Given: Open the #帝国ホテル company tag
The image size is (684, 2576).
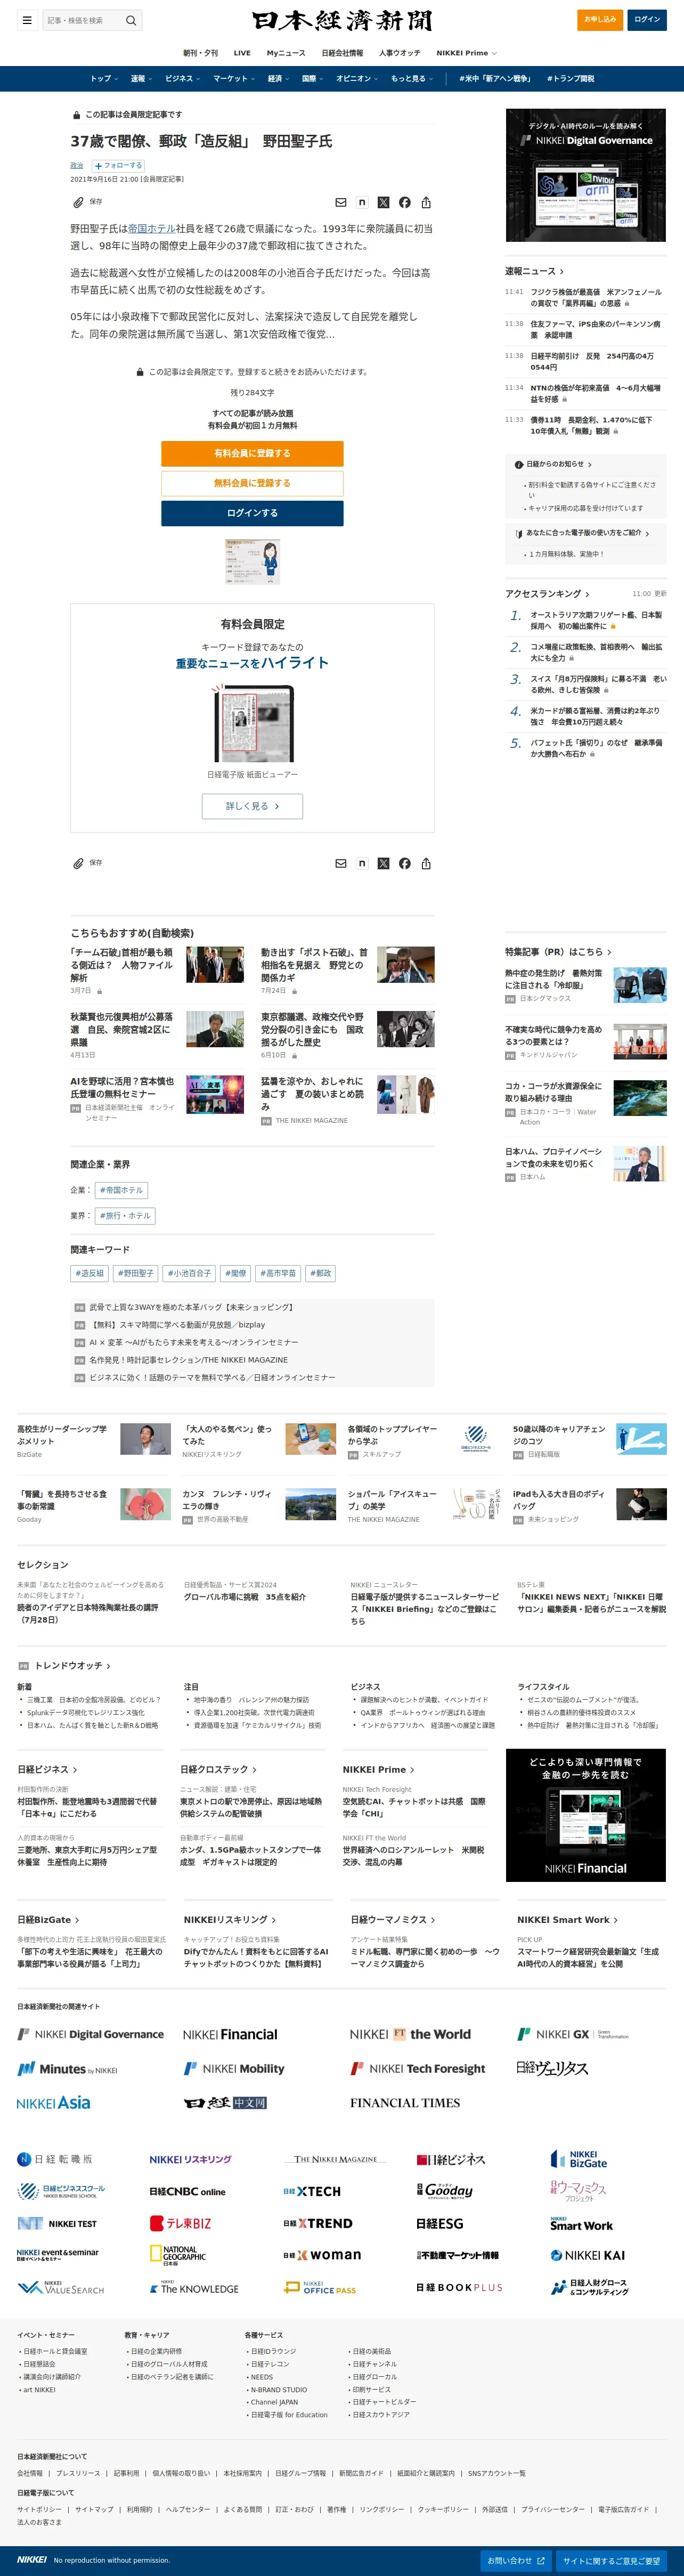Looking at the screenshot, I should click(x=122, y=1190).
